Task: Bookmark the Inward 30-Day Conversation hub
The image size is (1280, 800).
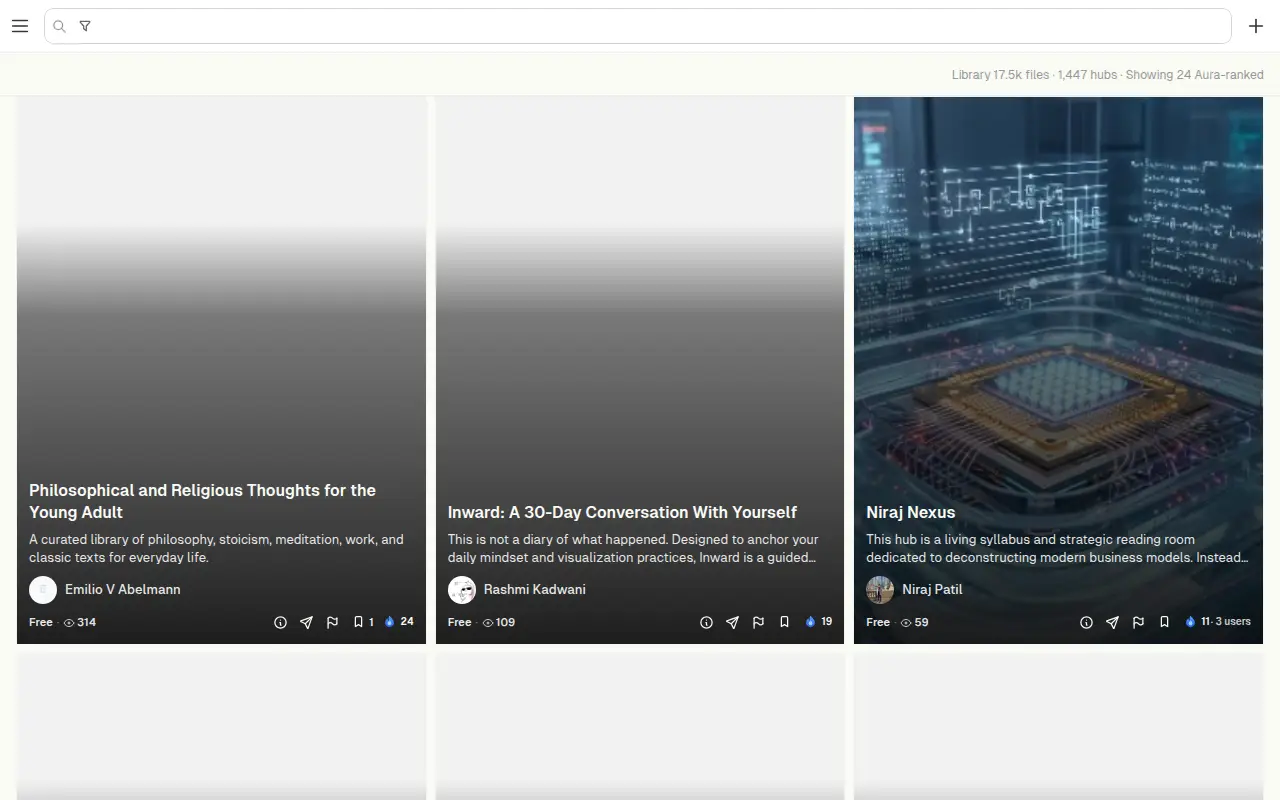Action: point(784,622)
